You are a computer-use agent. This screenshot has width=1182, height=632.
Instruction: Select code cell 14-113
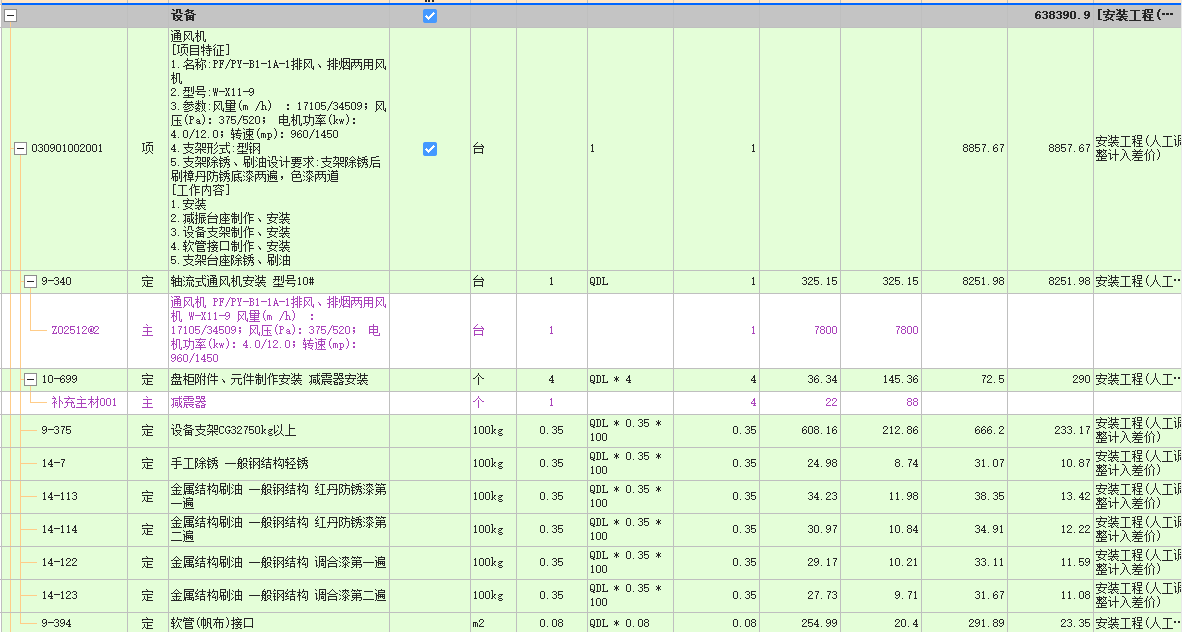click(x=59, y=496)
